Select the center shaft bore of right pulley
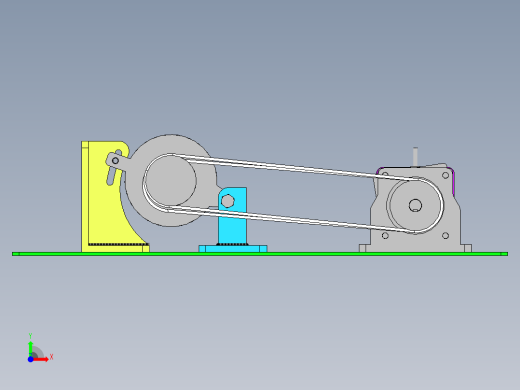This screenshot has height=390, width=520. (415, 205)
